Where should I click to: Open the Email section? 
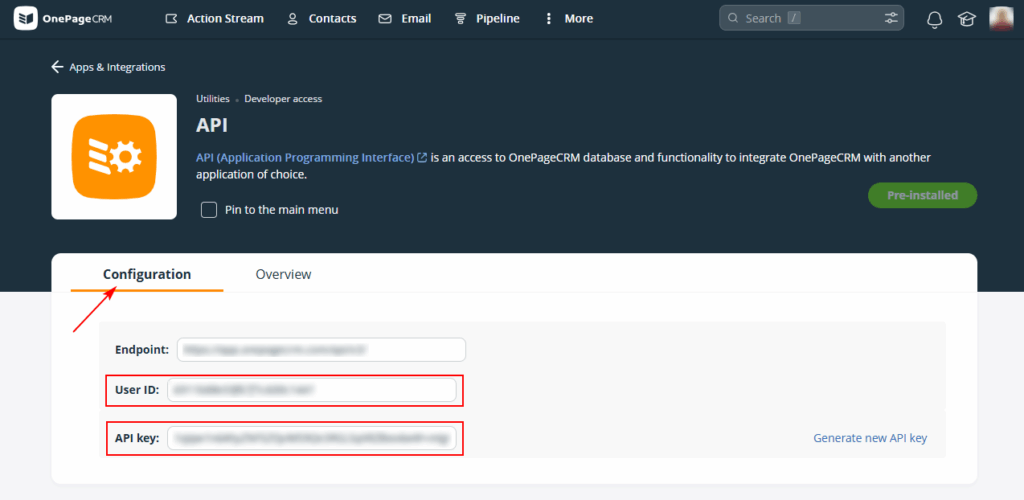click(x=405, y=18)
